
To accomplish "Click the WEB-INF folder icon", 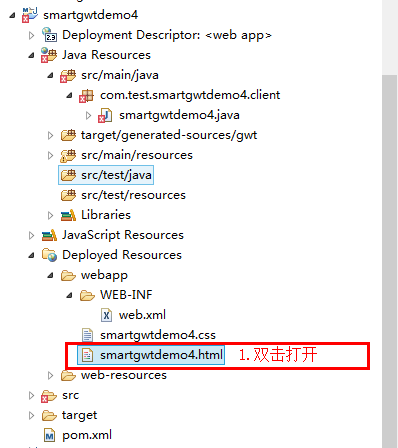I will [87, 295].
